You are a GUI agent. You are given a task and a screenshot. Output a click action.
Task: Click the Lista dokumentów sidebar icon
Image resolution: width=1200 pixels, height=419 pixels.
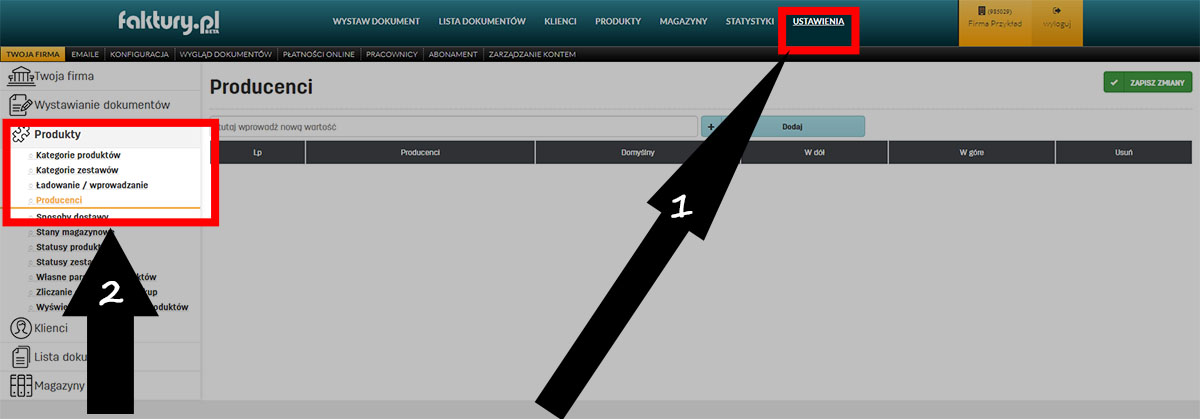[19, 357]
